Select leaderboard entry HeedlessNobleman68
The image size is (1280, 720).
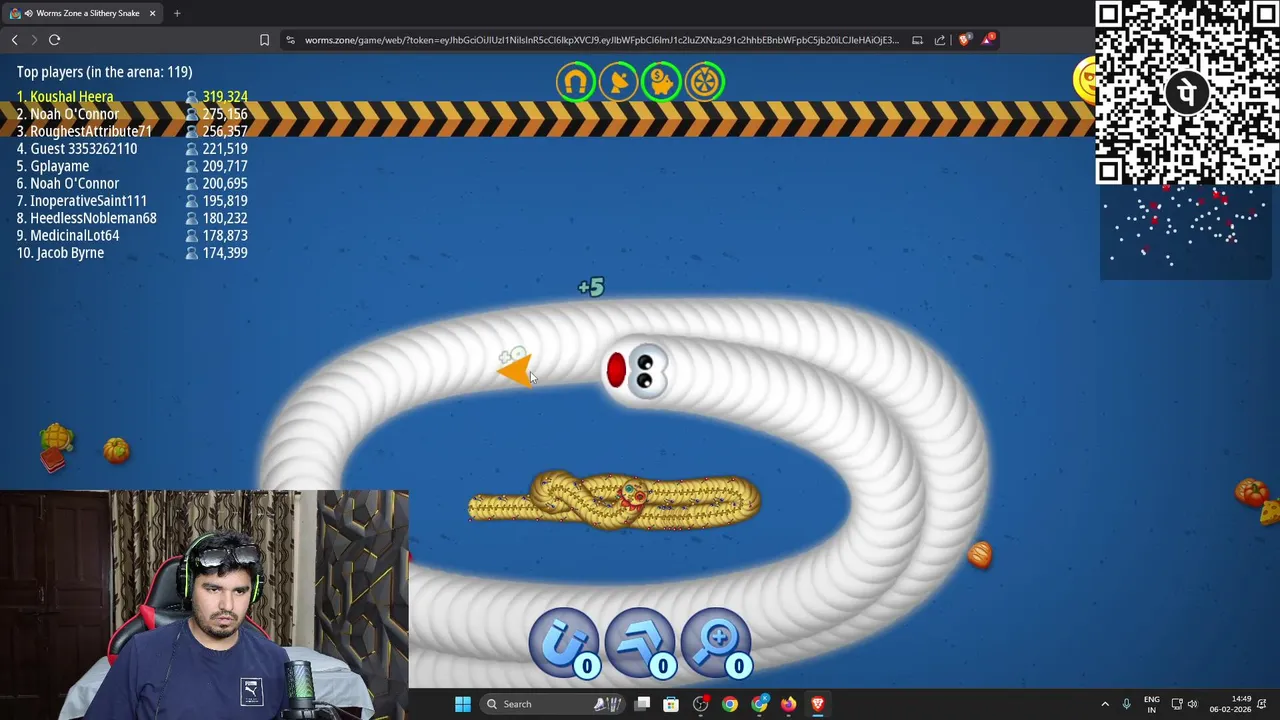pos(87,218)
